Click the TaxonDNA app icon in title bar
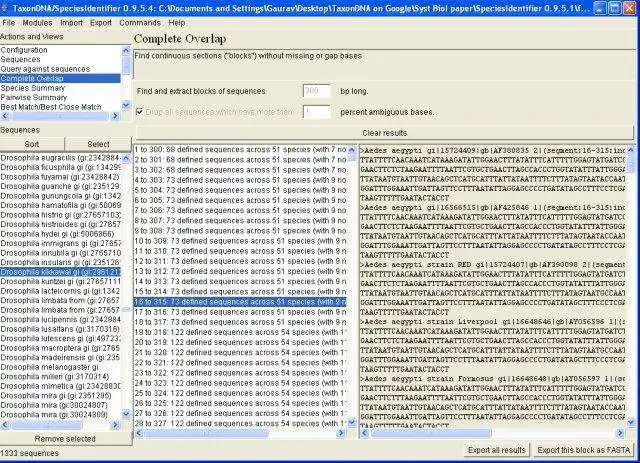640x463 pixels. click(x=4, y=8)
